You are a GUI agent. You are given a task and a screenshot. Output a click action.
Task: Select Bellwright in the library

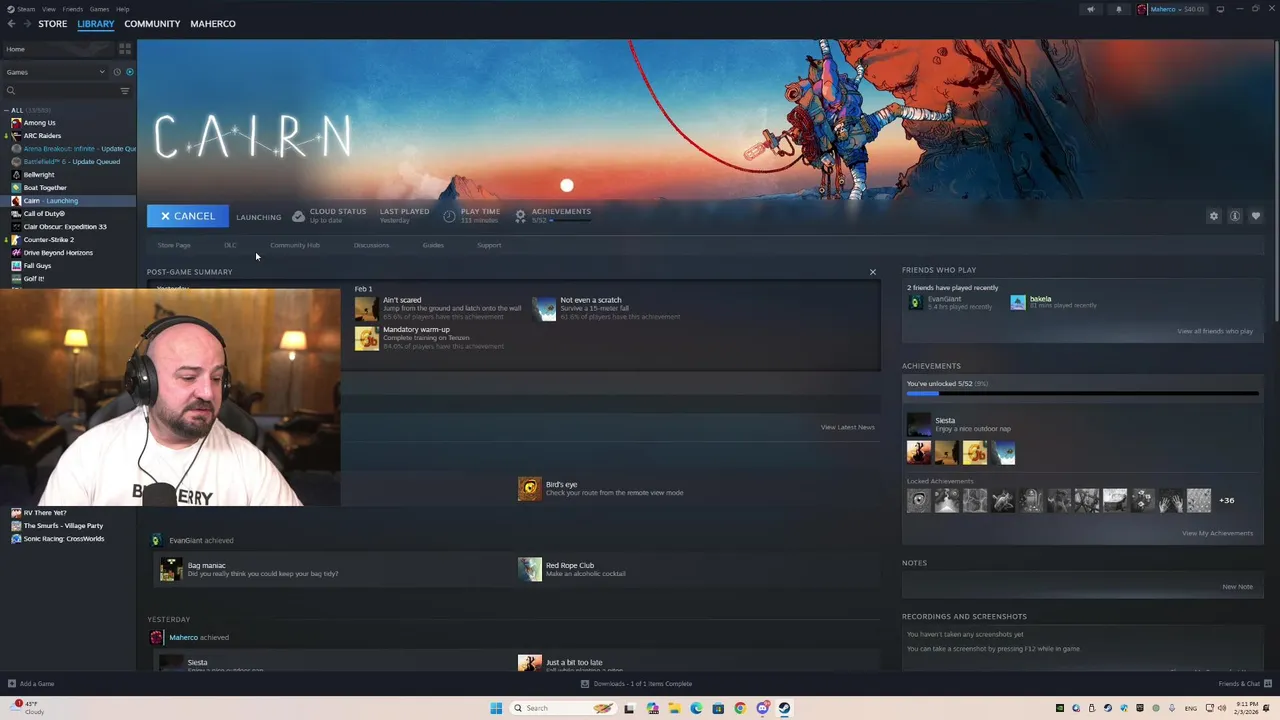(39, 175)
